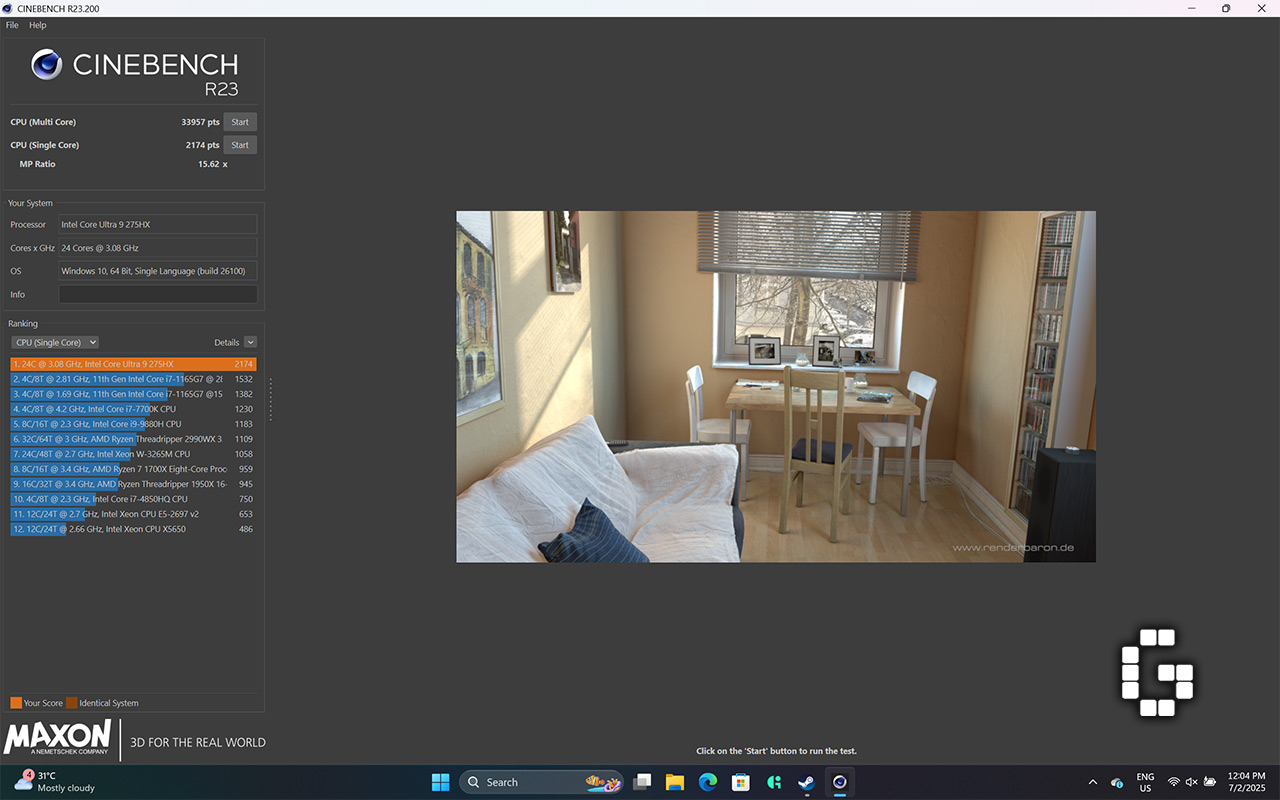Click the Maxon logo at bottom left
Screen dimensions: 1280x800
57,738
